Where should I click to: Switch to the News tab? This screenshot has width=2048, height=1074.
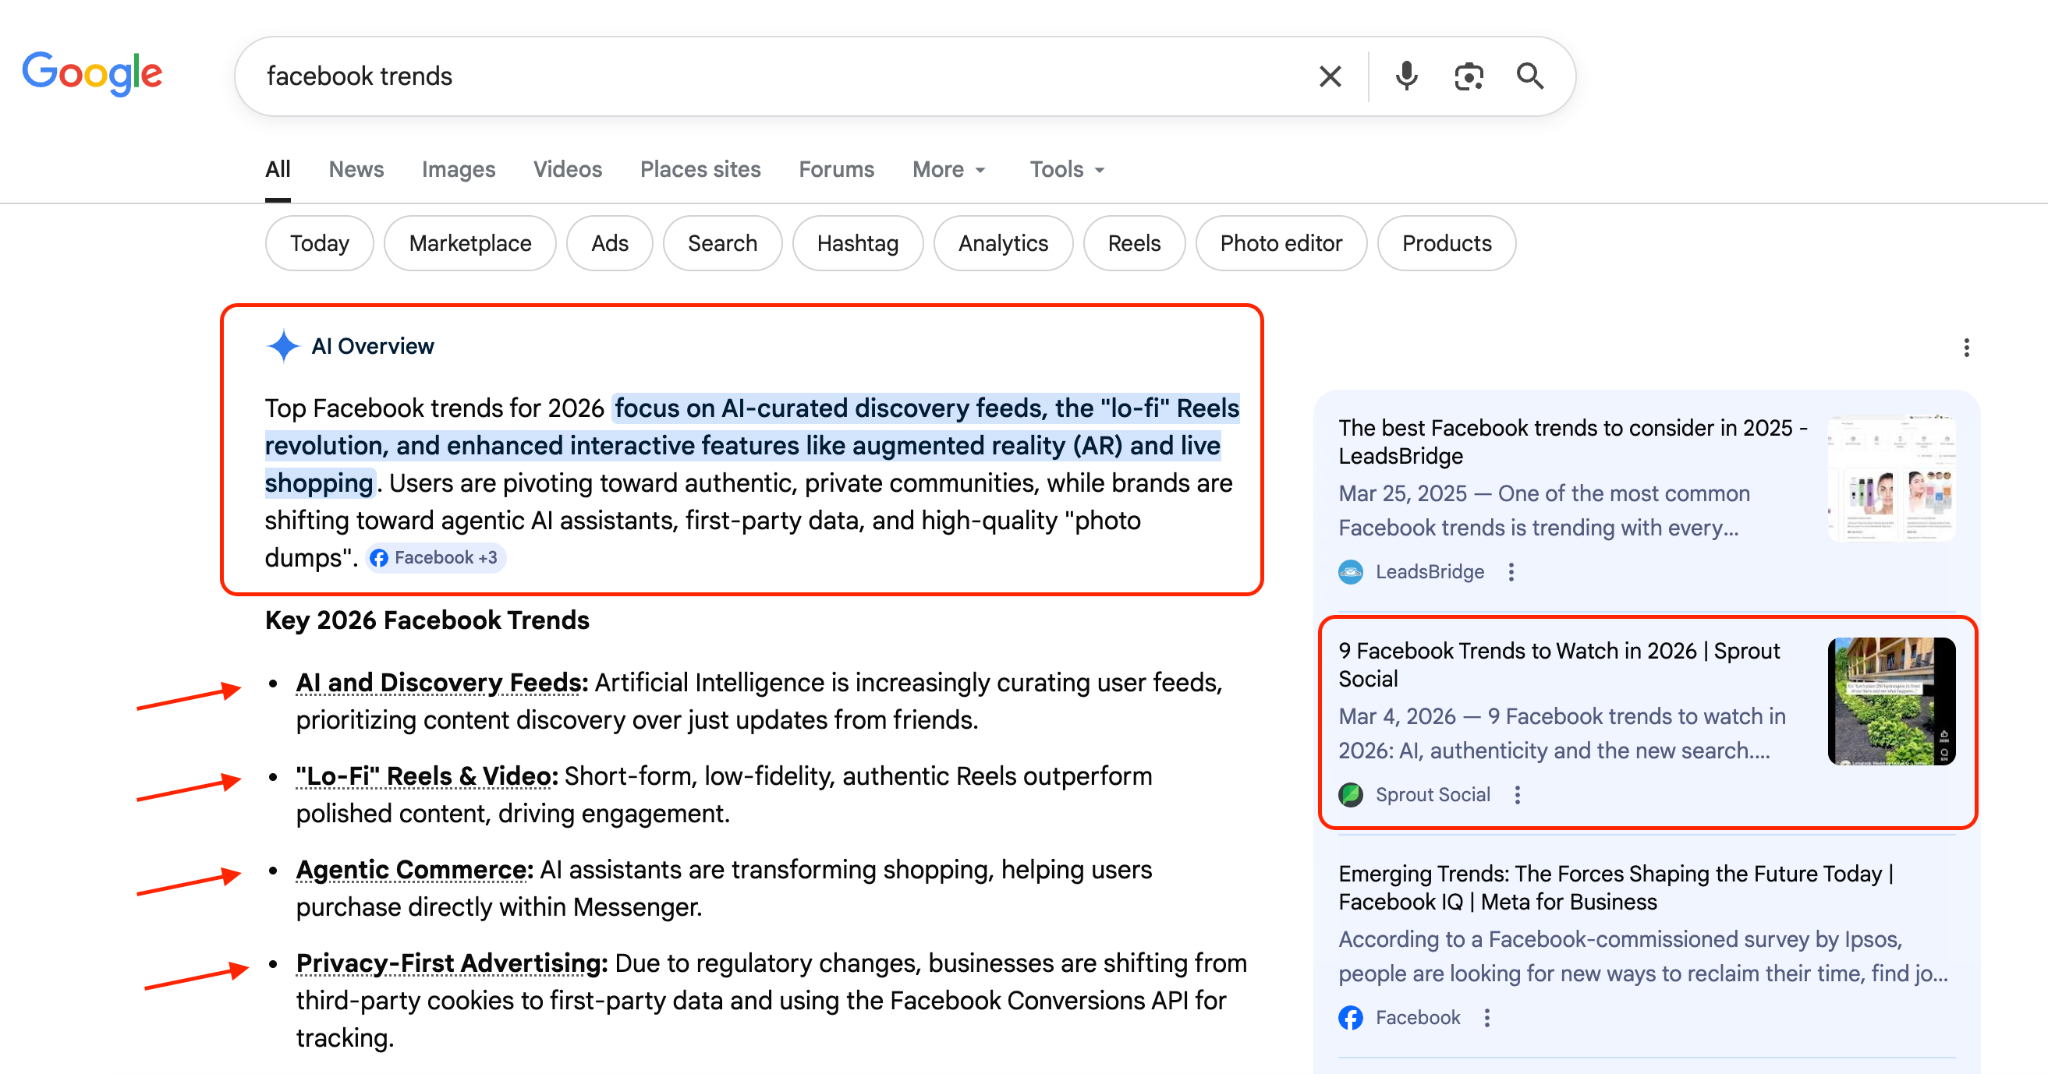(356, 170)
